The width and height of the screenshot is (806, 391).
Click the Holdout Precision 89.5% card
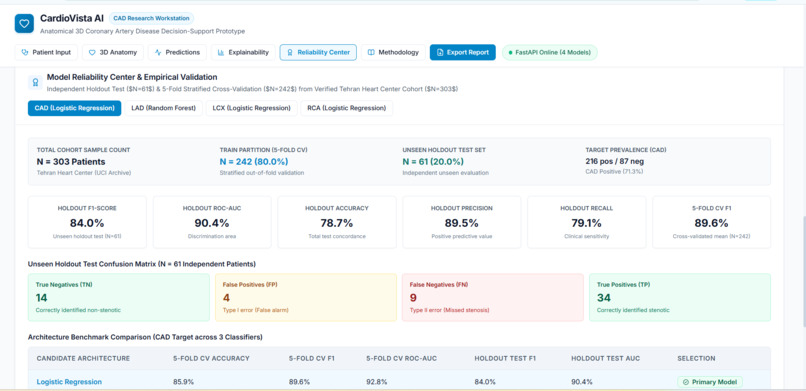(462, 222)
